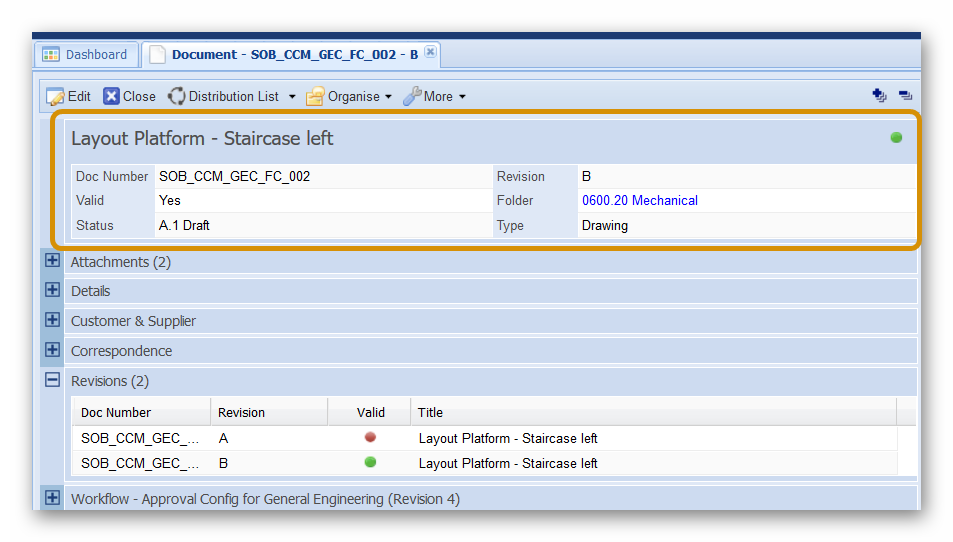Click the blue Close X icon
The width and height of the screenshot is (953, 542).
pos(112,96)
